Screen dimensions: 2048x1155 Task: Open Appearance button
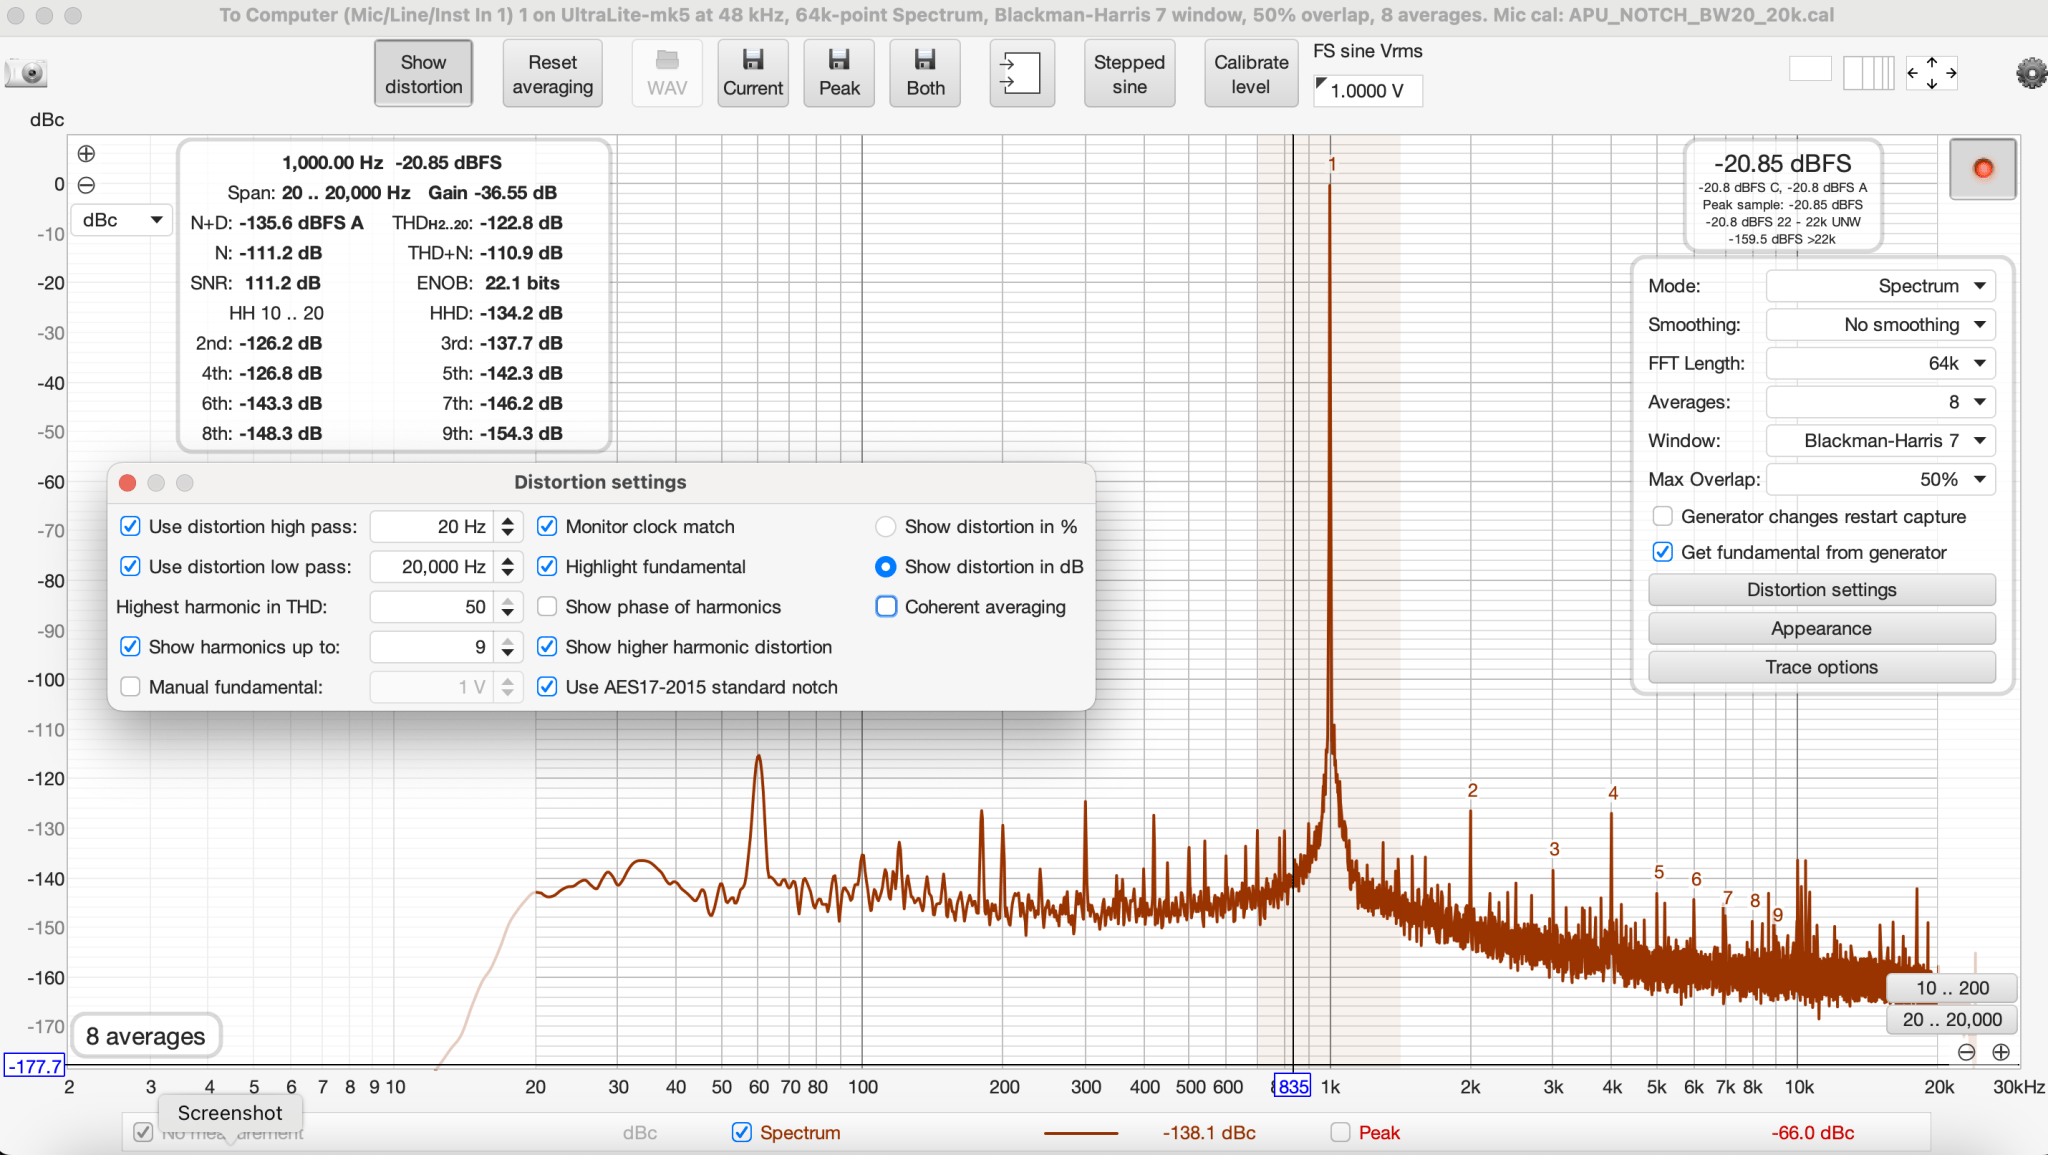[x=1821, y=629]
